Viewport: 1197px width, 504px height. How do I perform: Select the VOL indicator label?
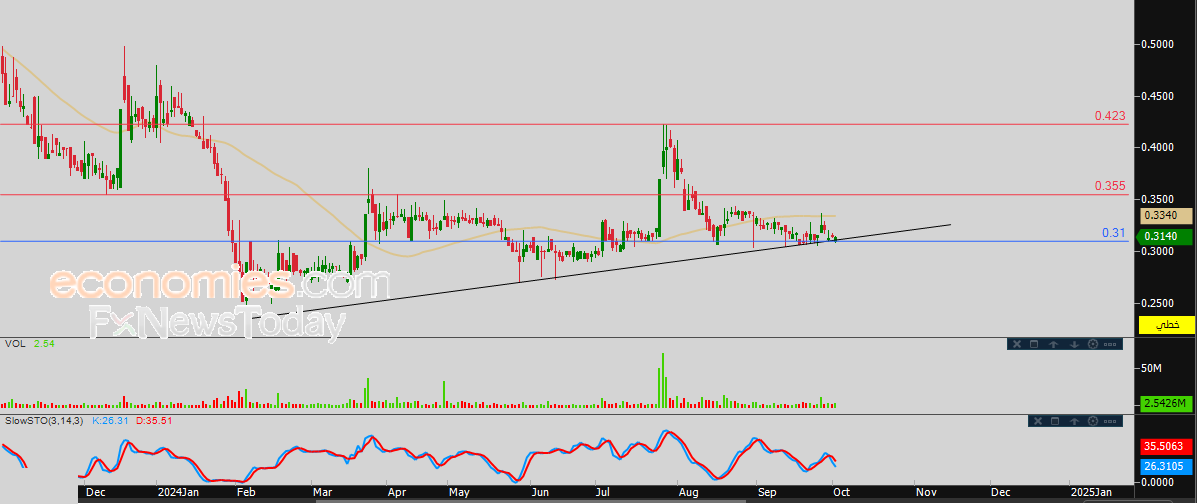click(15, 344)
